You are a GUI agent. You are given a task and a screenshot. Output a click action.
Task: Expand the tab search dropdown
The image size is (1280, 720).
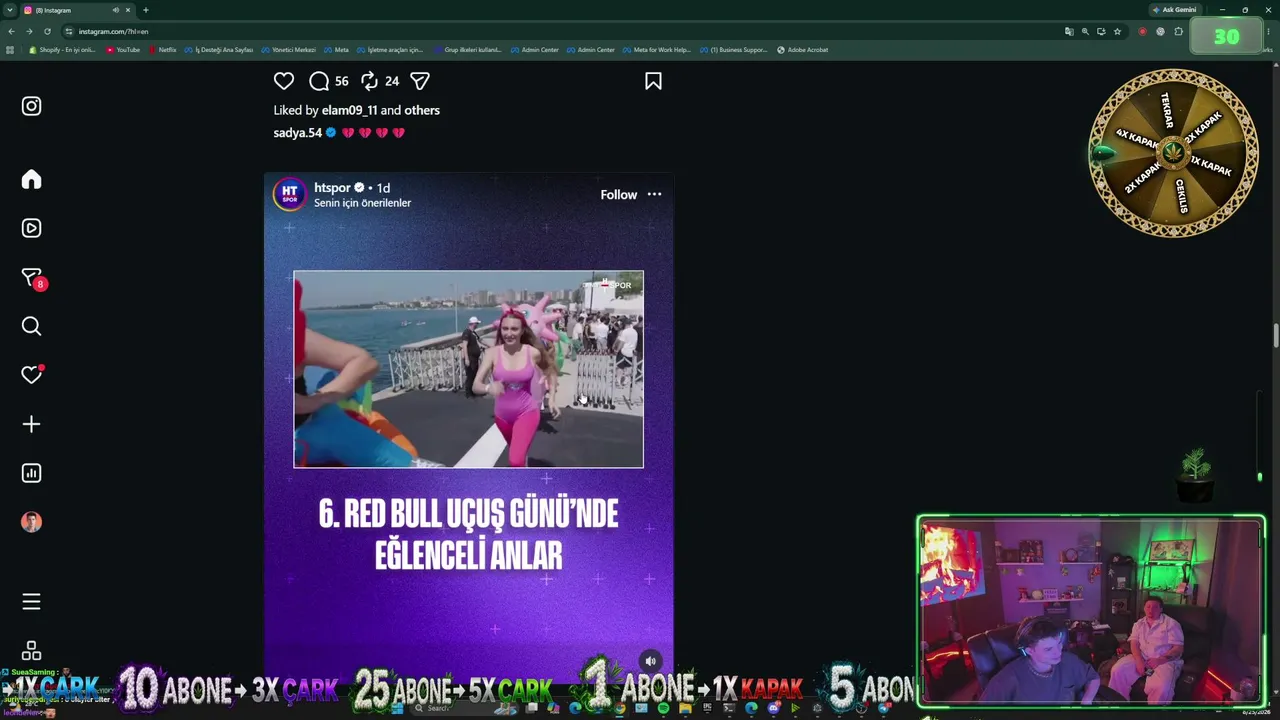tap(9, 10)
